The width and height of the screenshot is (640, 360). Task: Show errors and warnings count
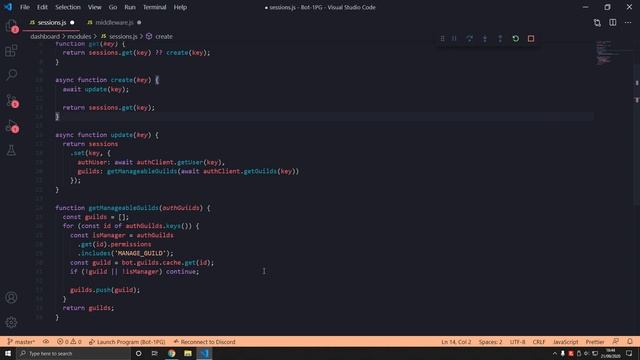69,342
